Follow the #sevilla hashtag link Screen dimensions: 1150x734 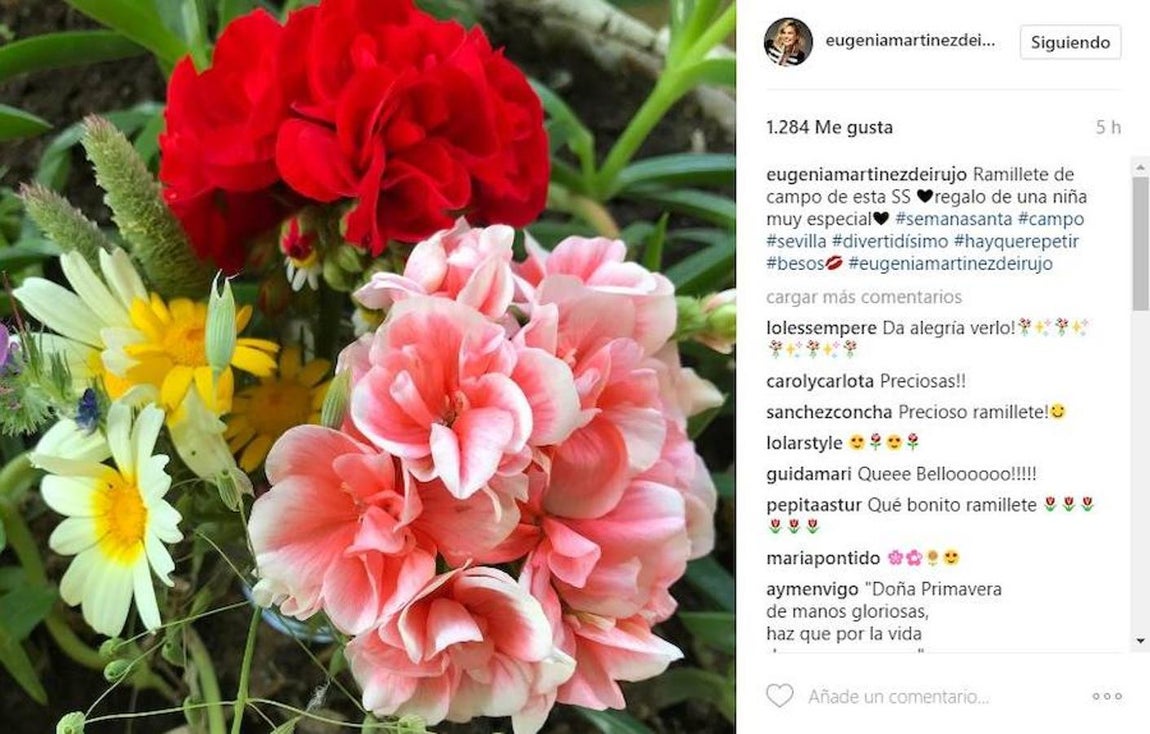[796, 241]
